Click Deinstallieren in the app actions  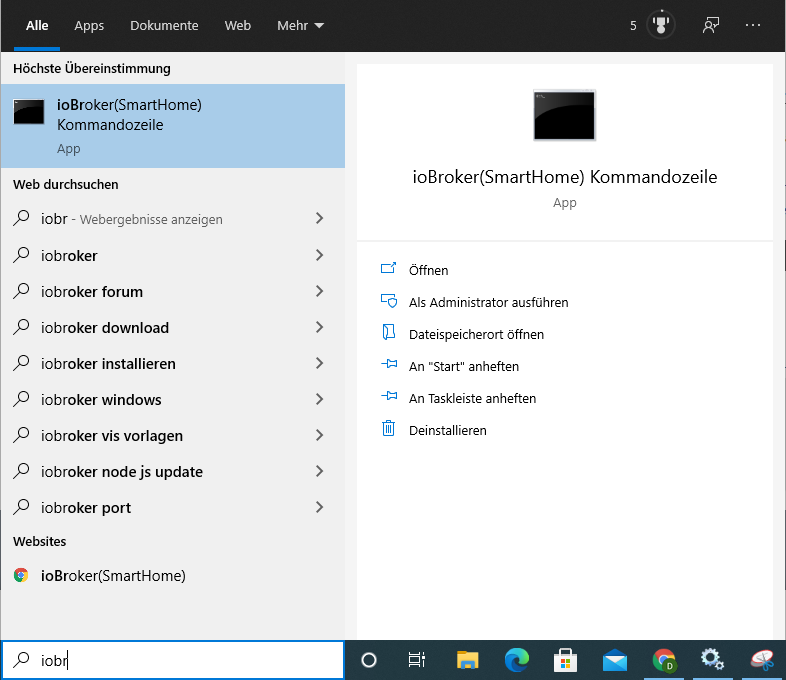point(447,430)
